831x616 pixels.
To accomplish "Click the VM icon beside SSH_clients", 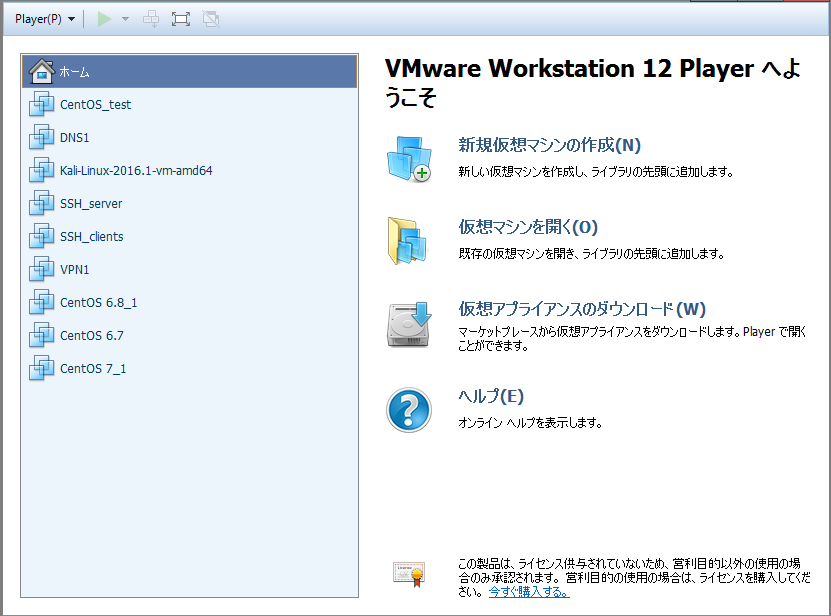I will pyautogui.click(x=42, y=236).
